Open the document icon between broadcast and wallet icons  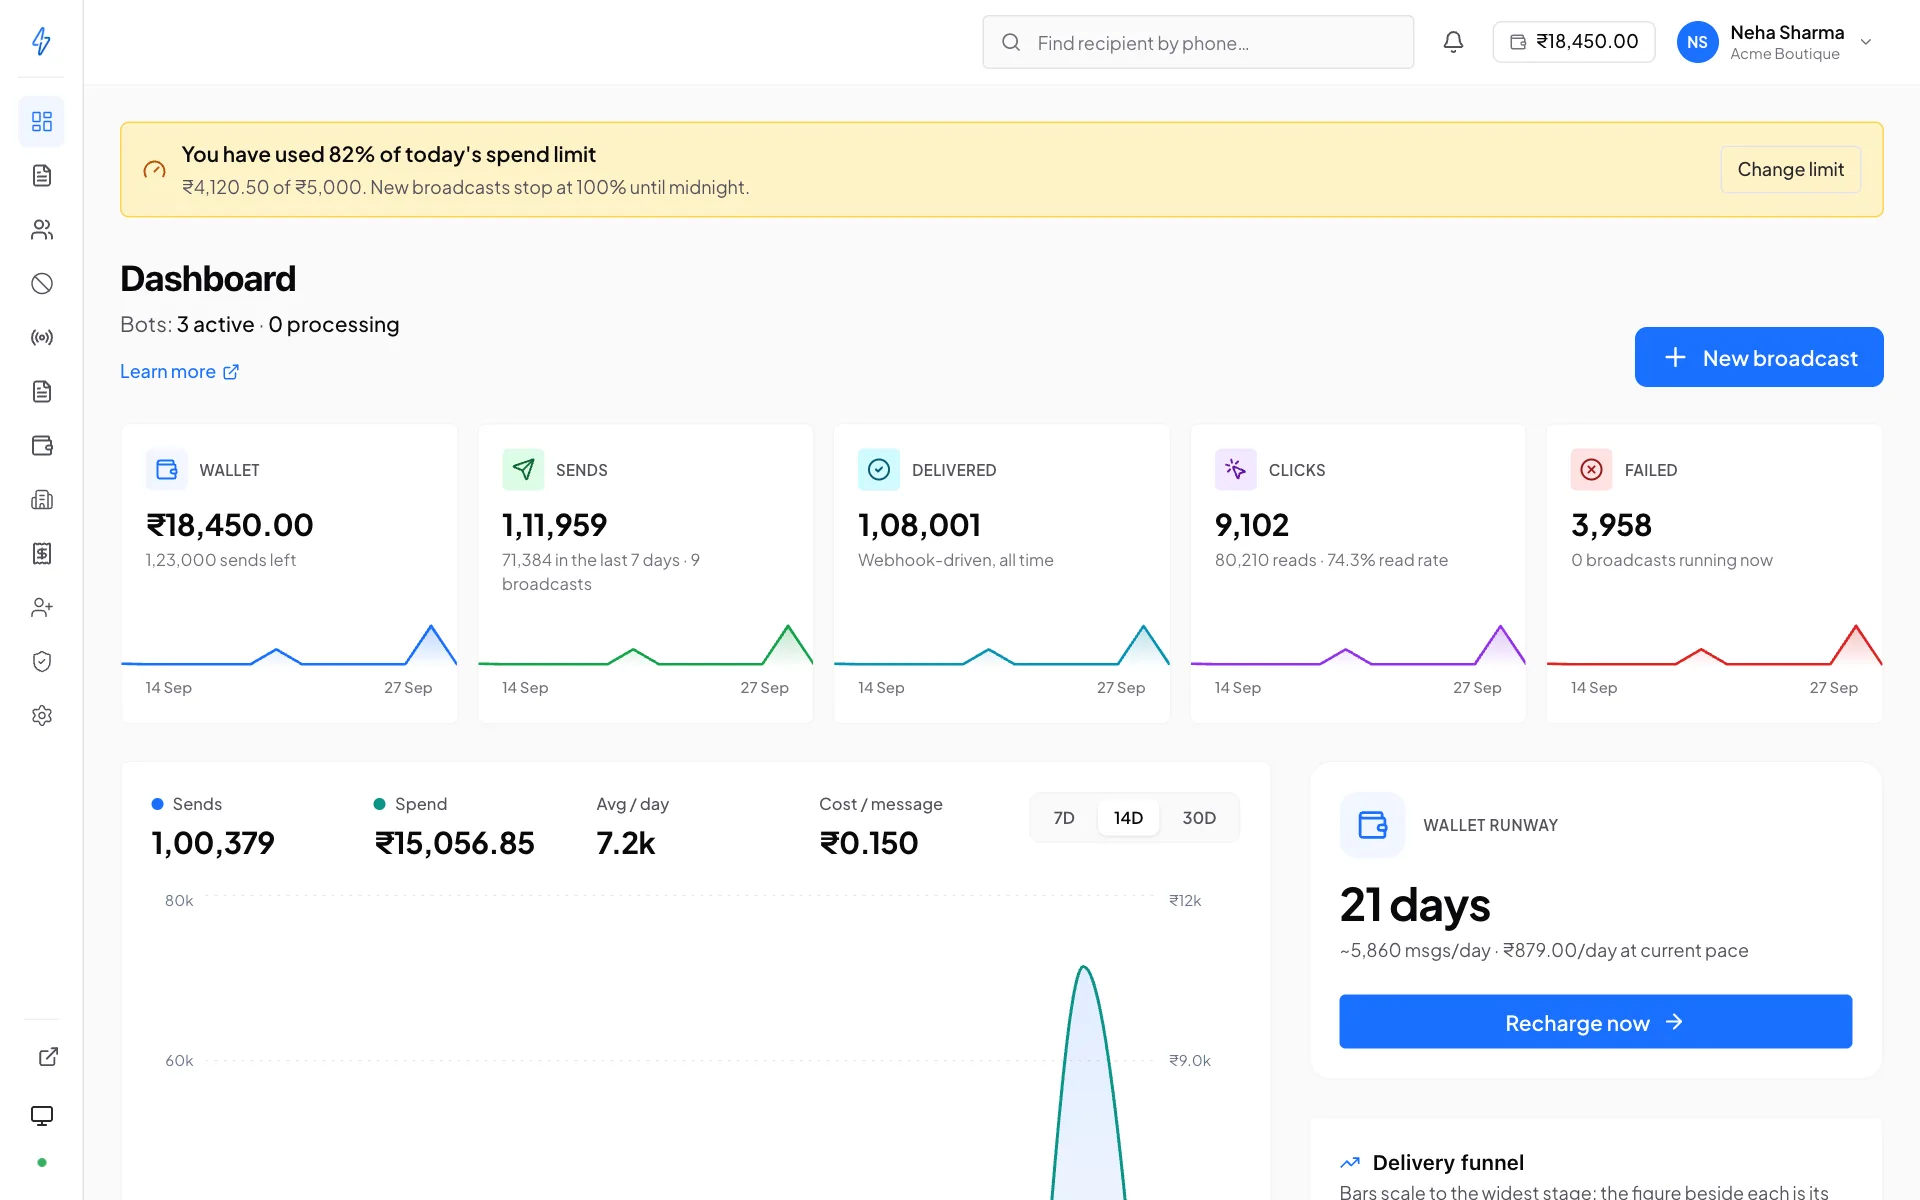(x=41, y=392)
